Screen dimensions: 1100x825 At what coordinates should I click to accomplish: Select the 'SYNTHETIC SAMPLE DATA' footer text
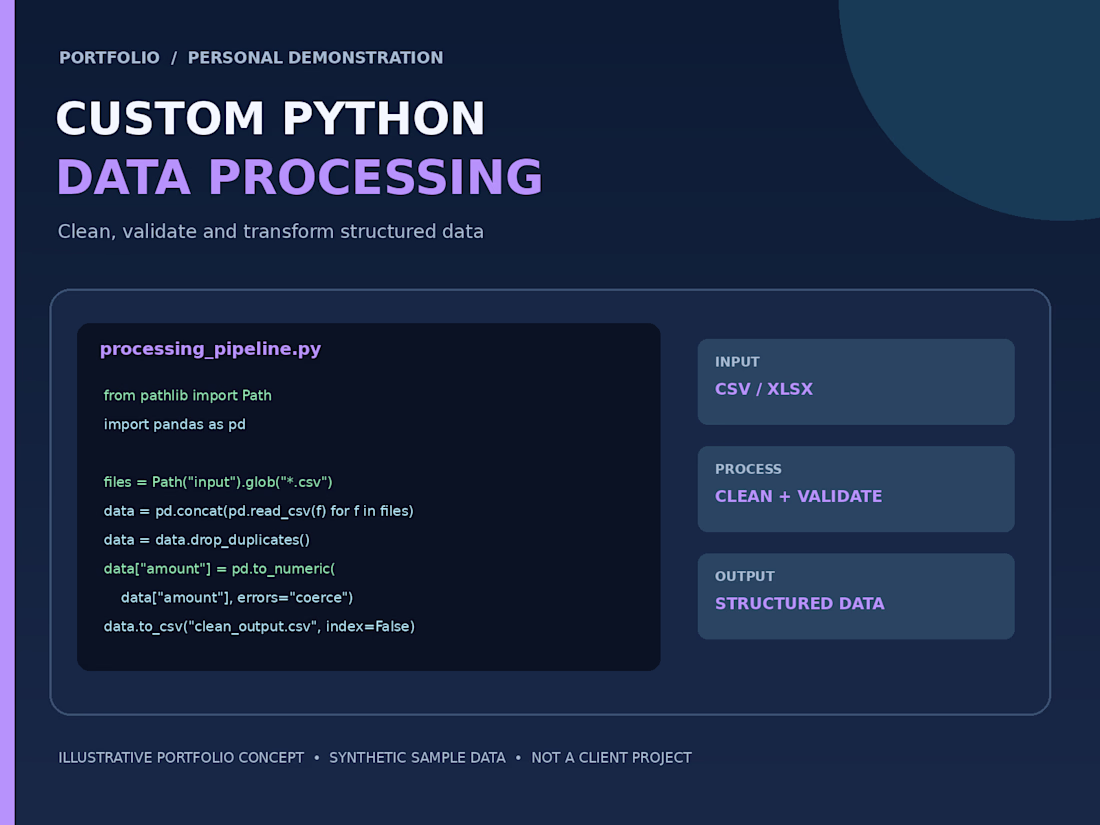[417, 758]
